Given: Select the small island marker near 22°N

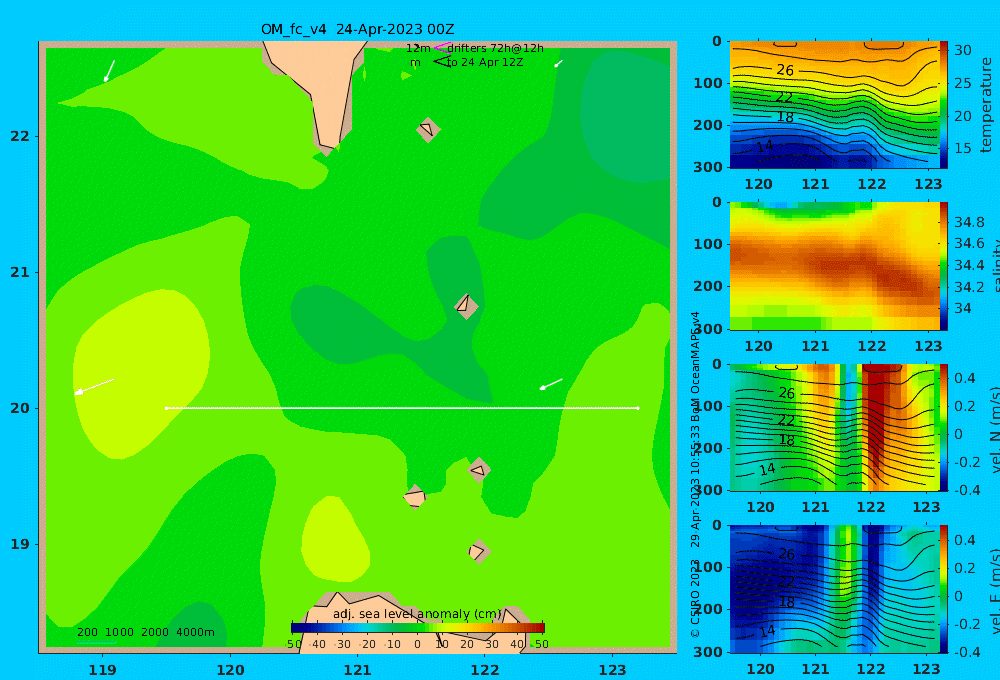Looking at the screenshot, I should [428, 129].
